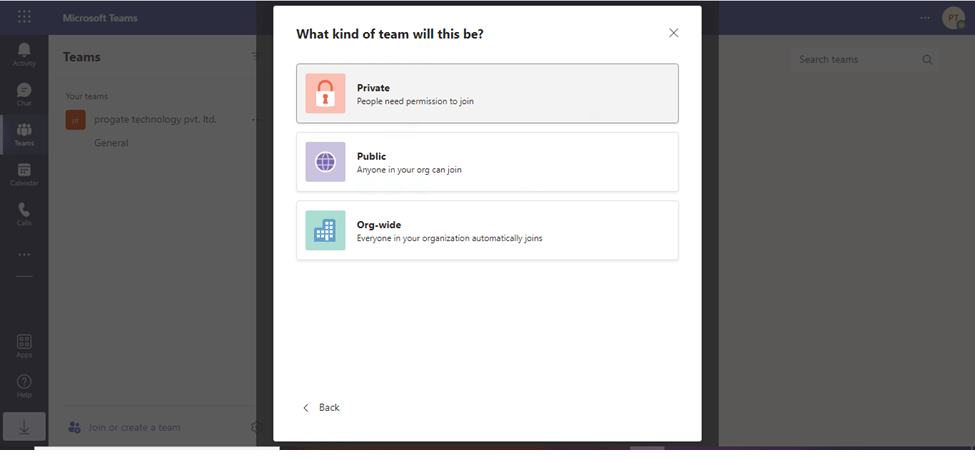Click the Private team padlock icon
975x460 pixels.
(325, 93)
